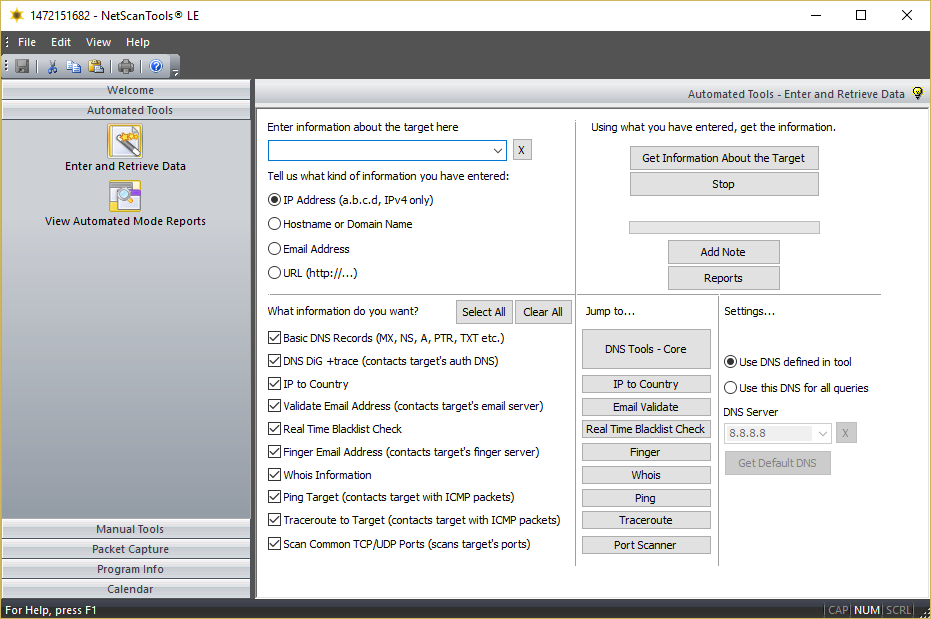Click the Save toolbar icon
This screenshot has height=619, width=931.
click(x=23, y=66)
